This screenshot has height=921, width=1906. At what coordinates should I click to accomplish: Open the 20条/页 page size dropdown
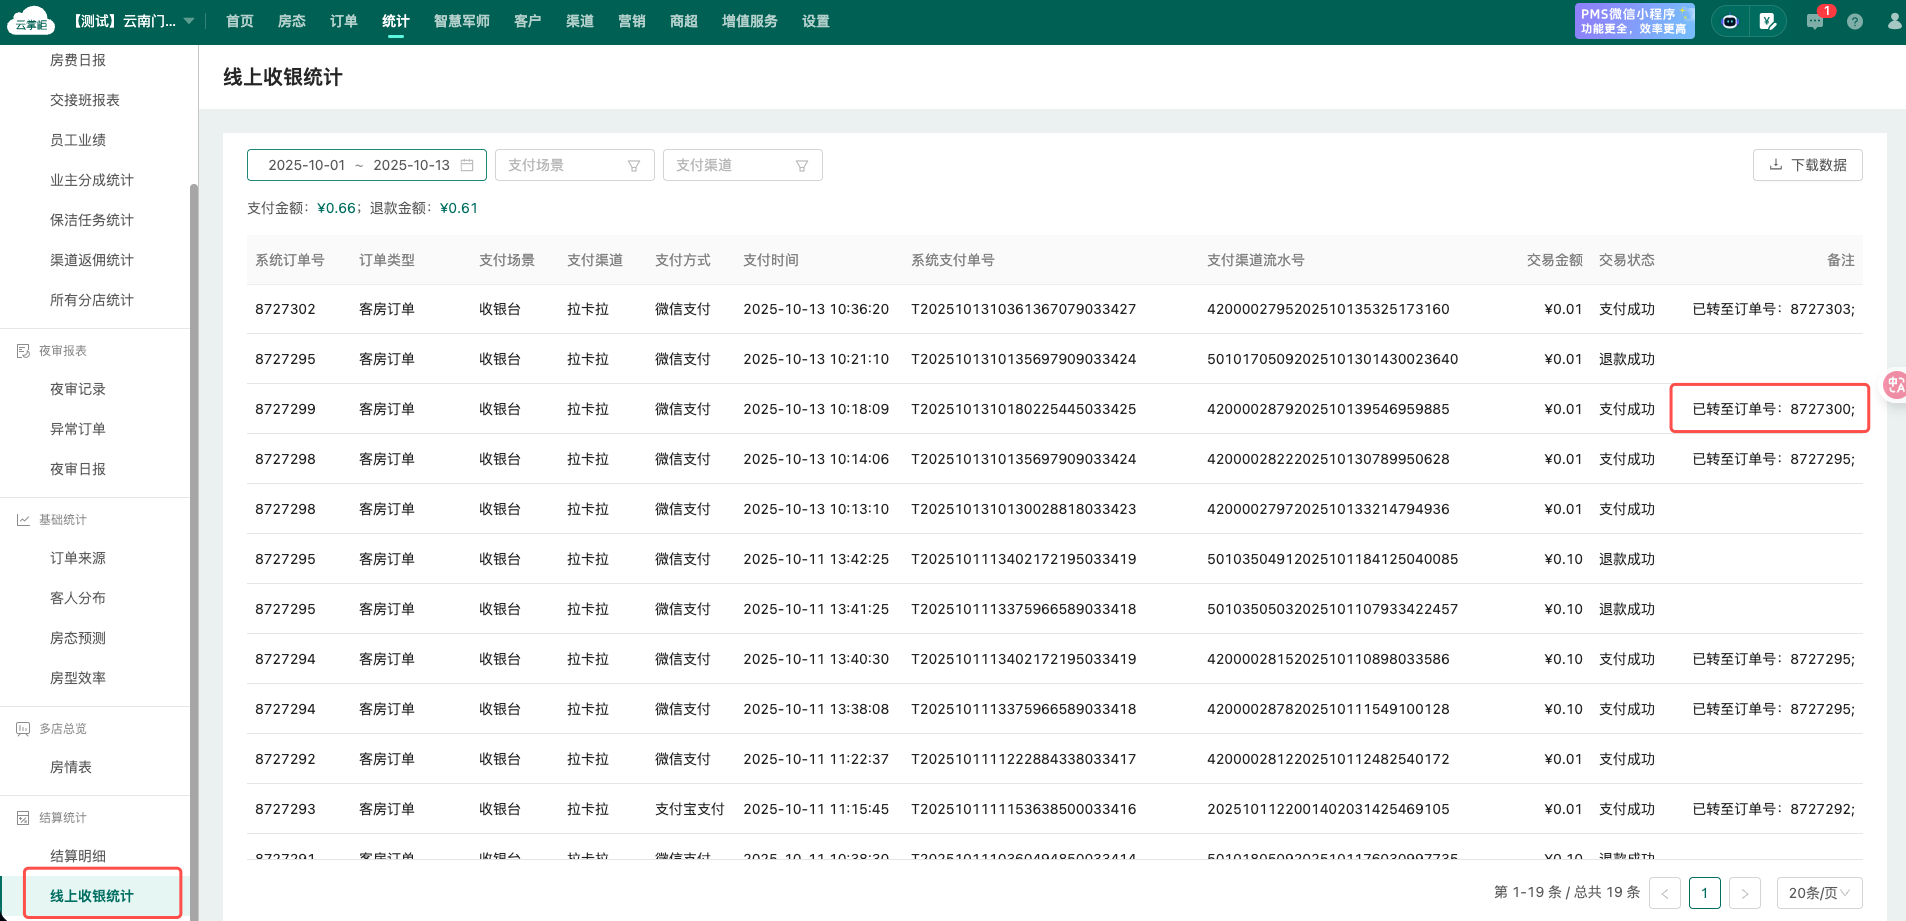coord(1819,893)
